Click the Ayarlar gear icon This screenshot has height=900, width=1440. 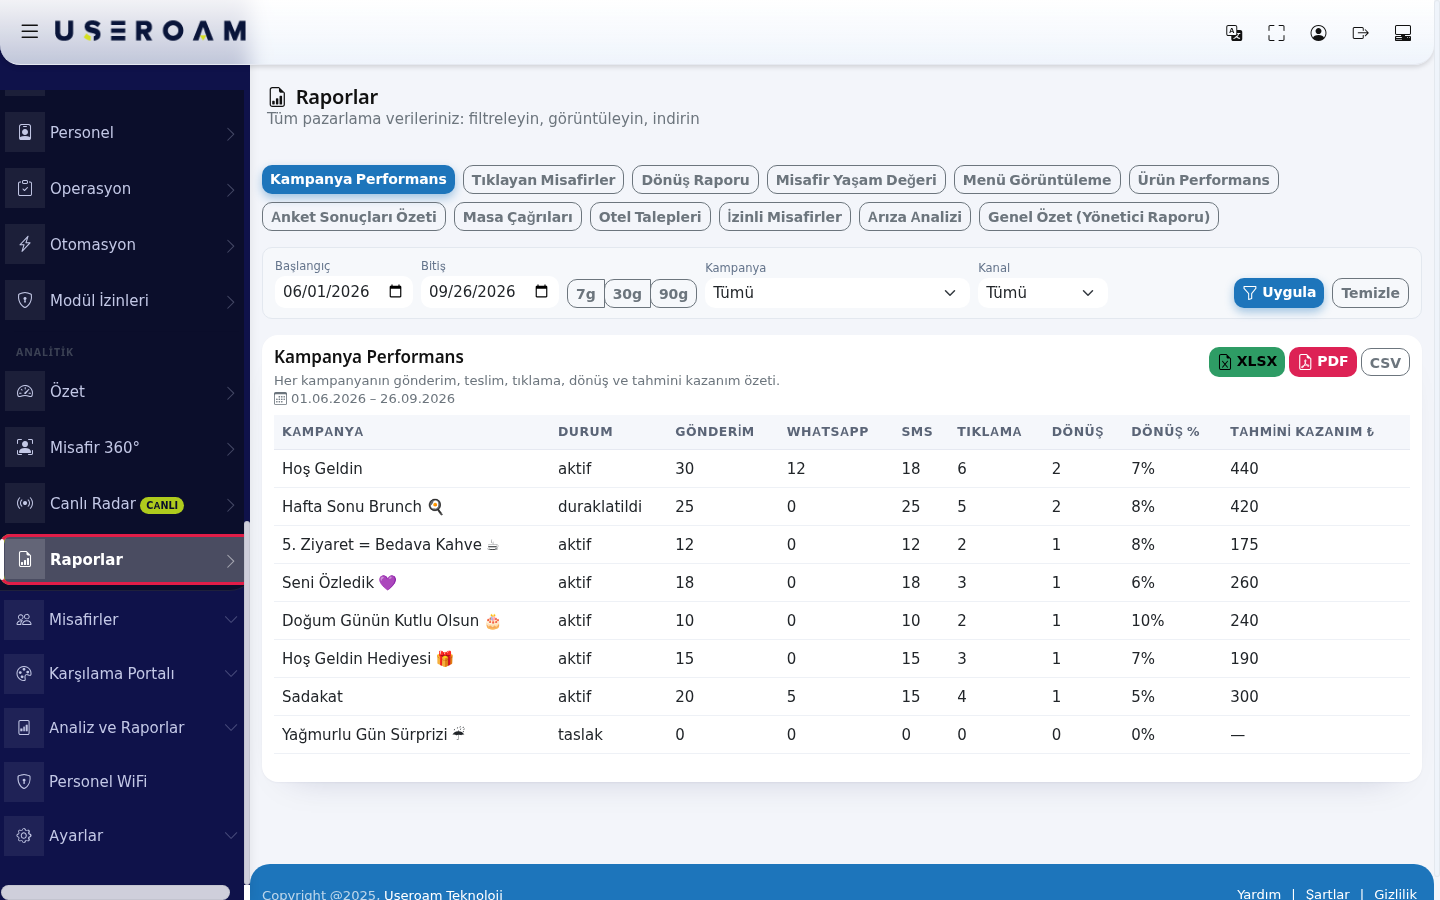(24, 835)
